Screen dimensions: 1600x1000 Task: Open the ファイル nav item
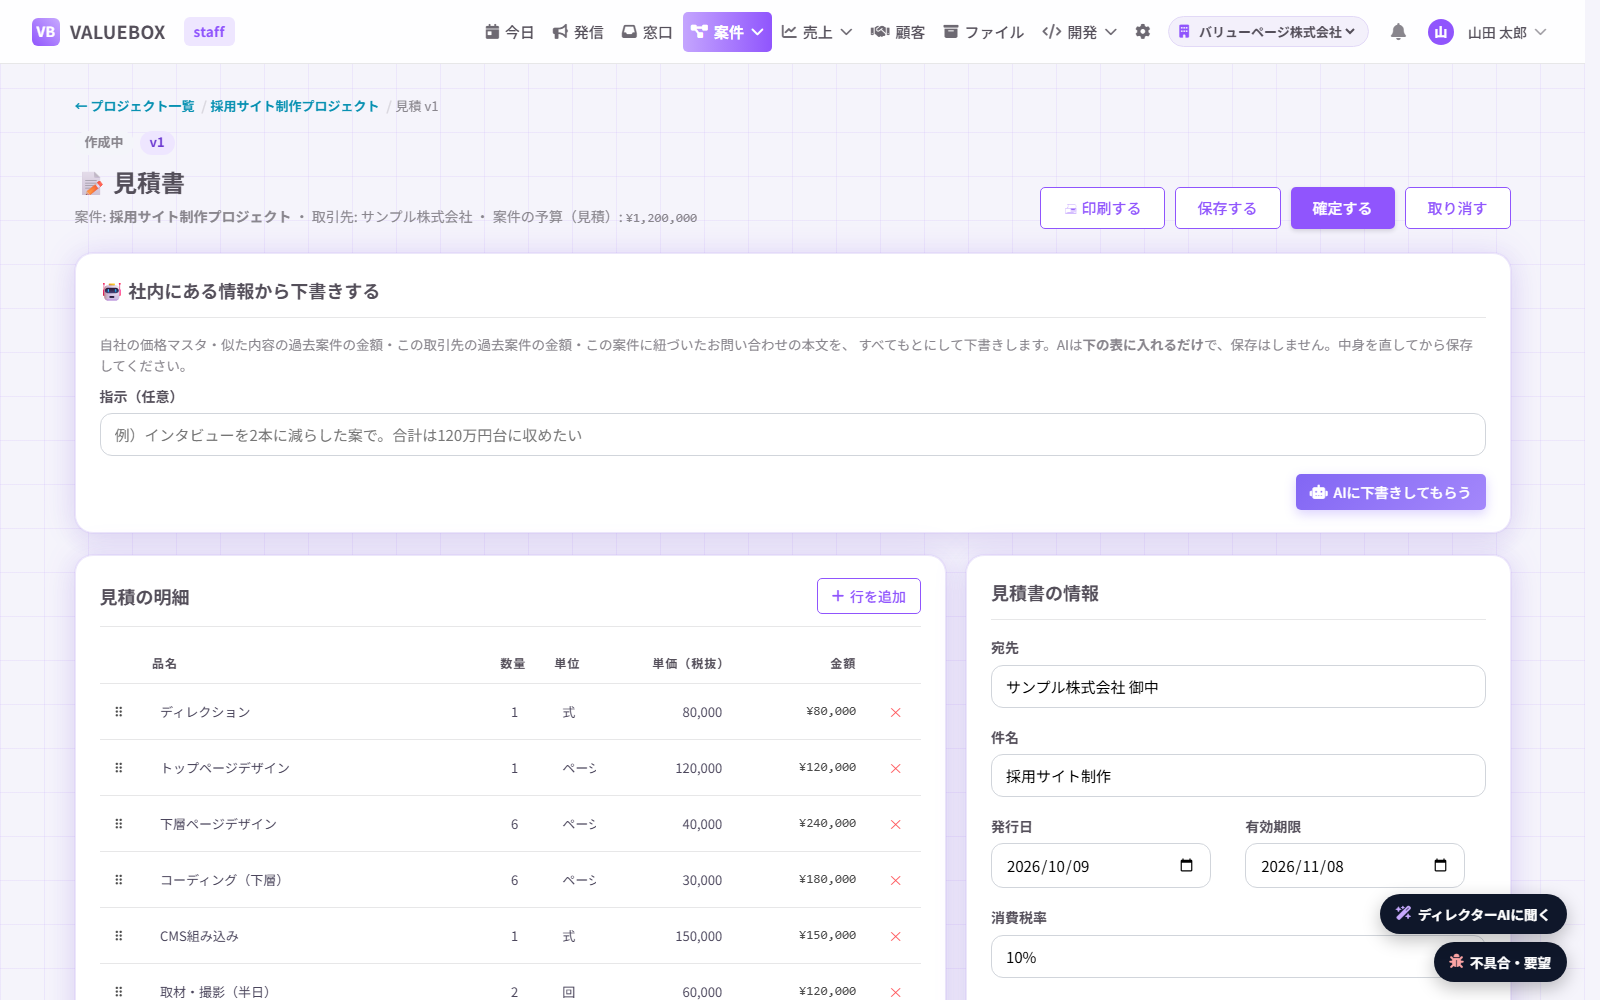click(984, 32)
